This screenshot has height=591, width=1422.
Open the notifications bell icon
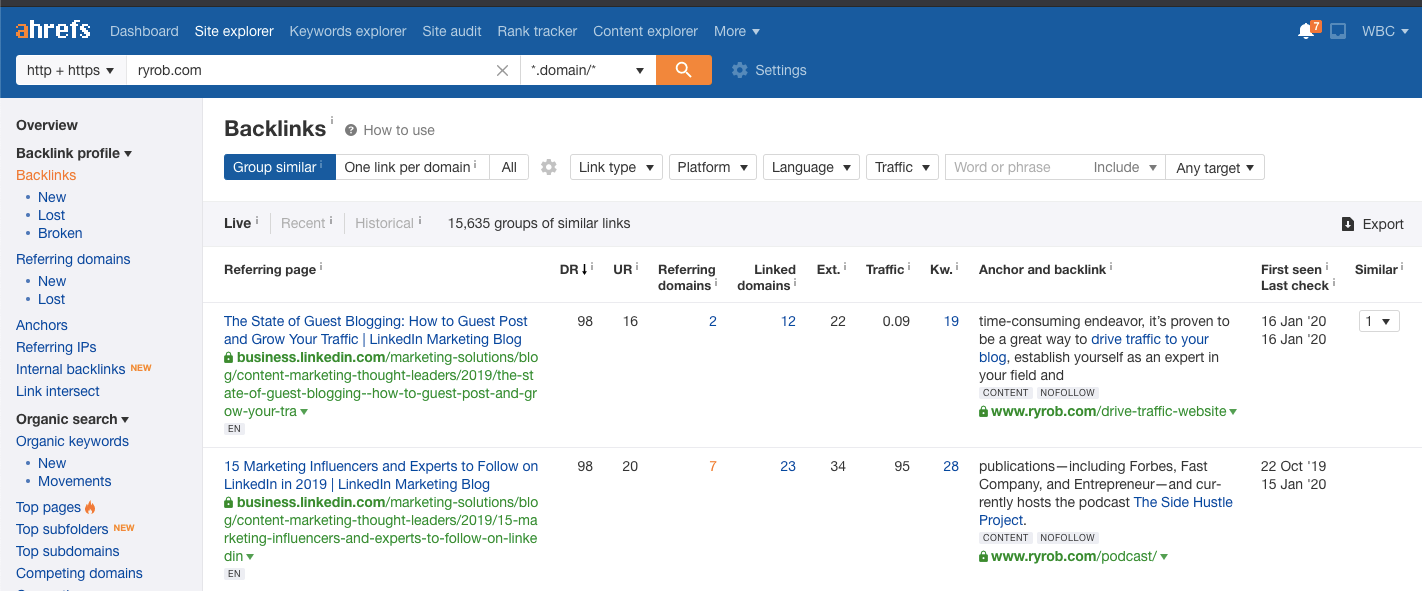coord(1305,31)
